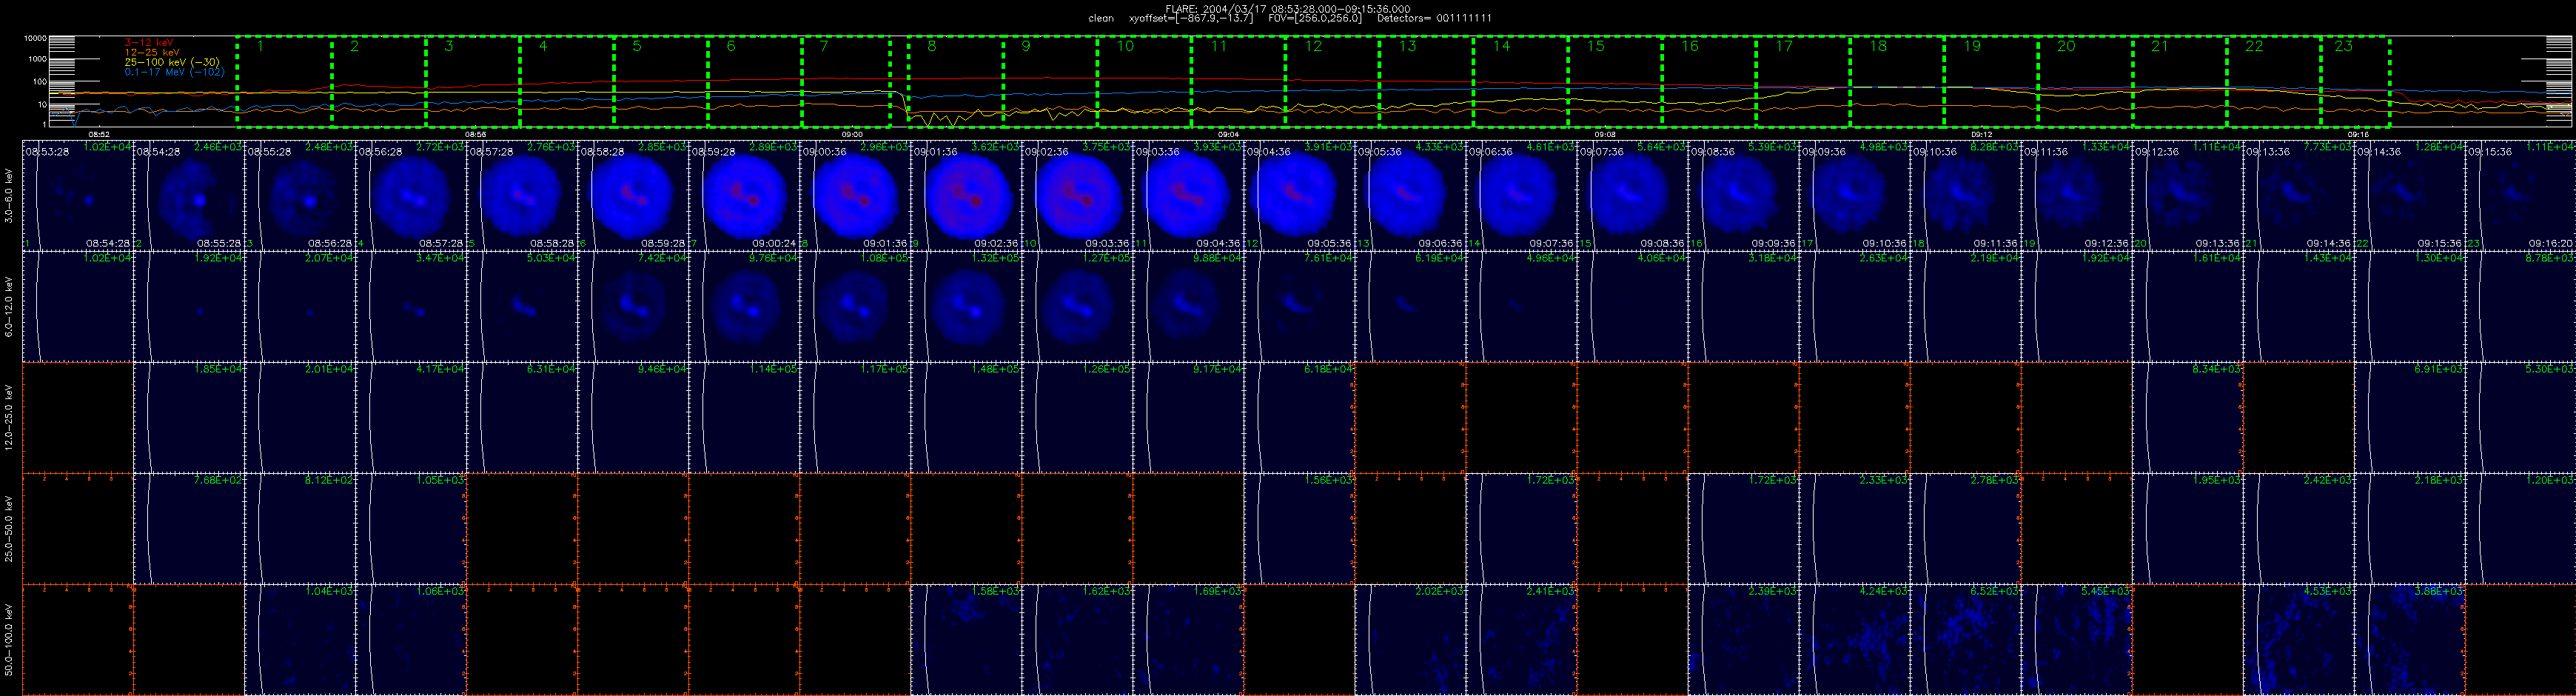Select time interval 1 on the lightcurve
The height and width of the screenshot is (696, 2576).
(284, 82)
